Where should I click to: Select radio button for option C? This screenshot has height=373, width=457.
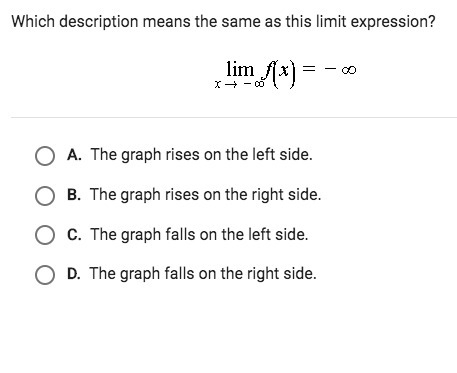[45, 235]
